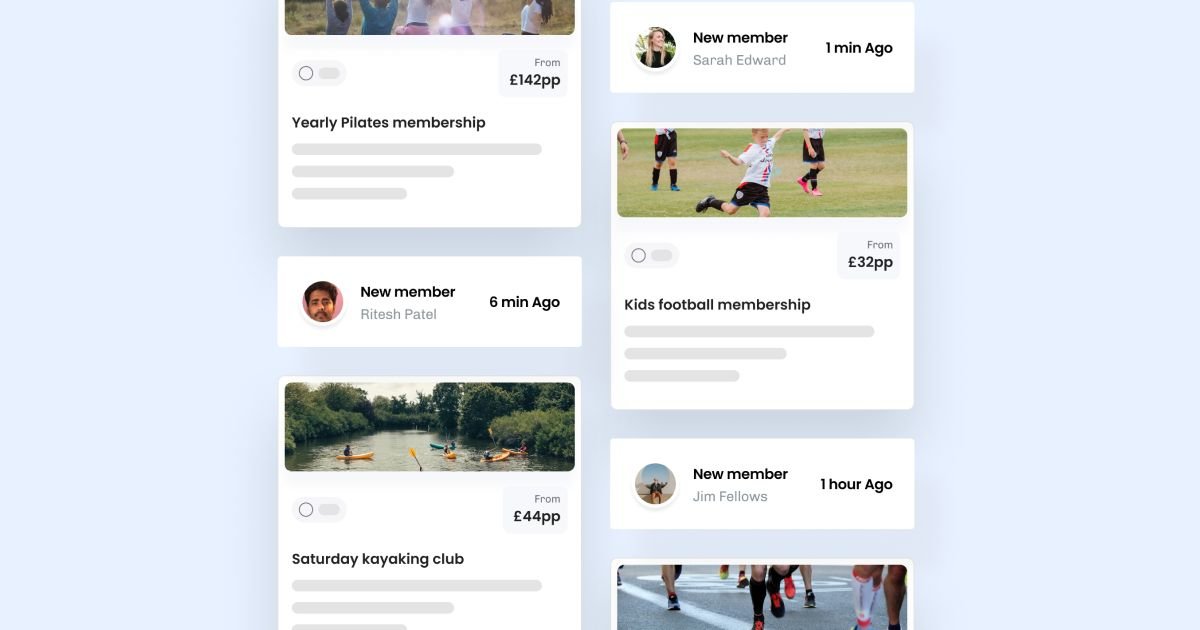This screenshot has height=630, width=1200.
Task: Open Saturday kayaking club title
Action: pos(378,559)
